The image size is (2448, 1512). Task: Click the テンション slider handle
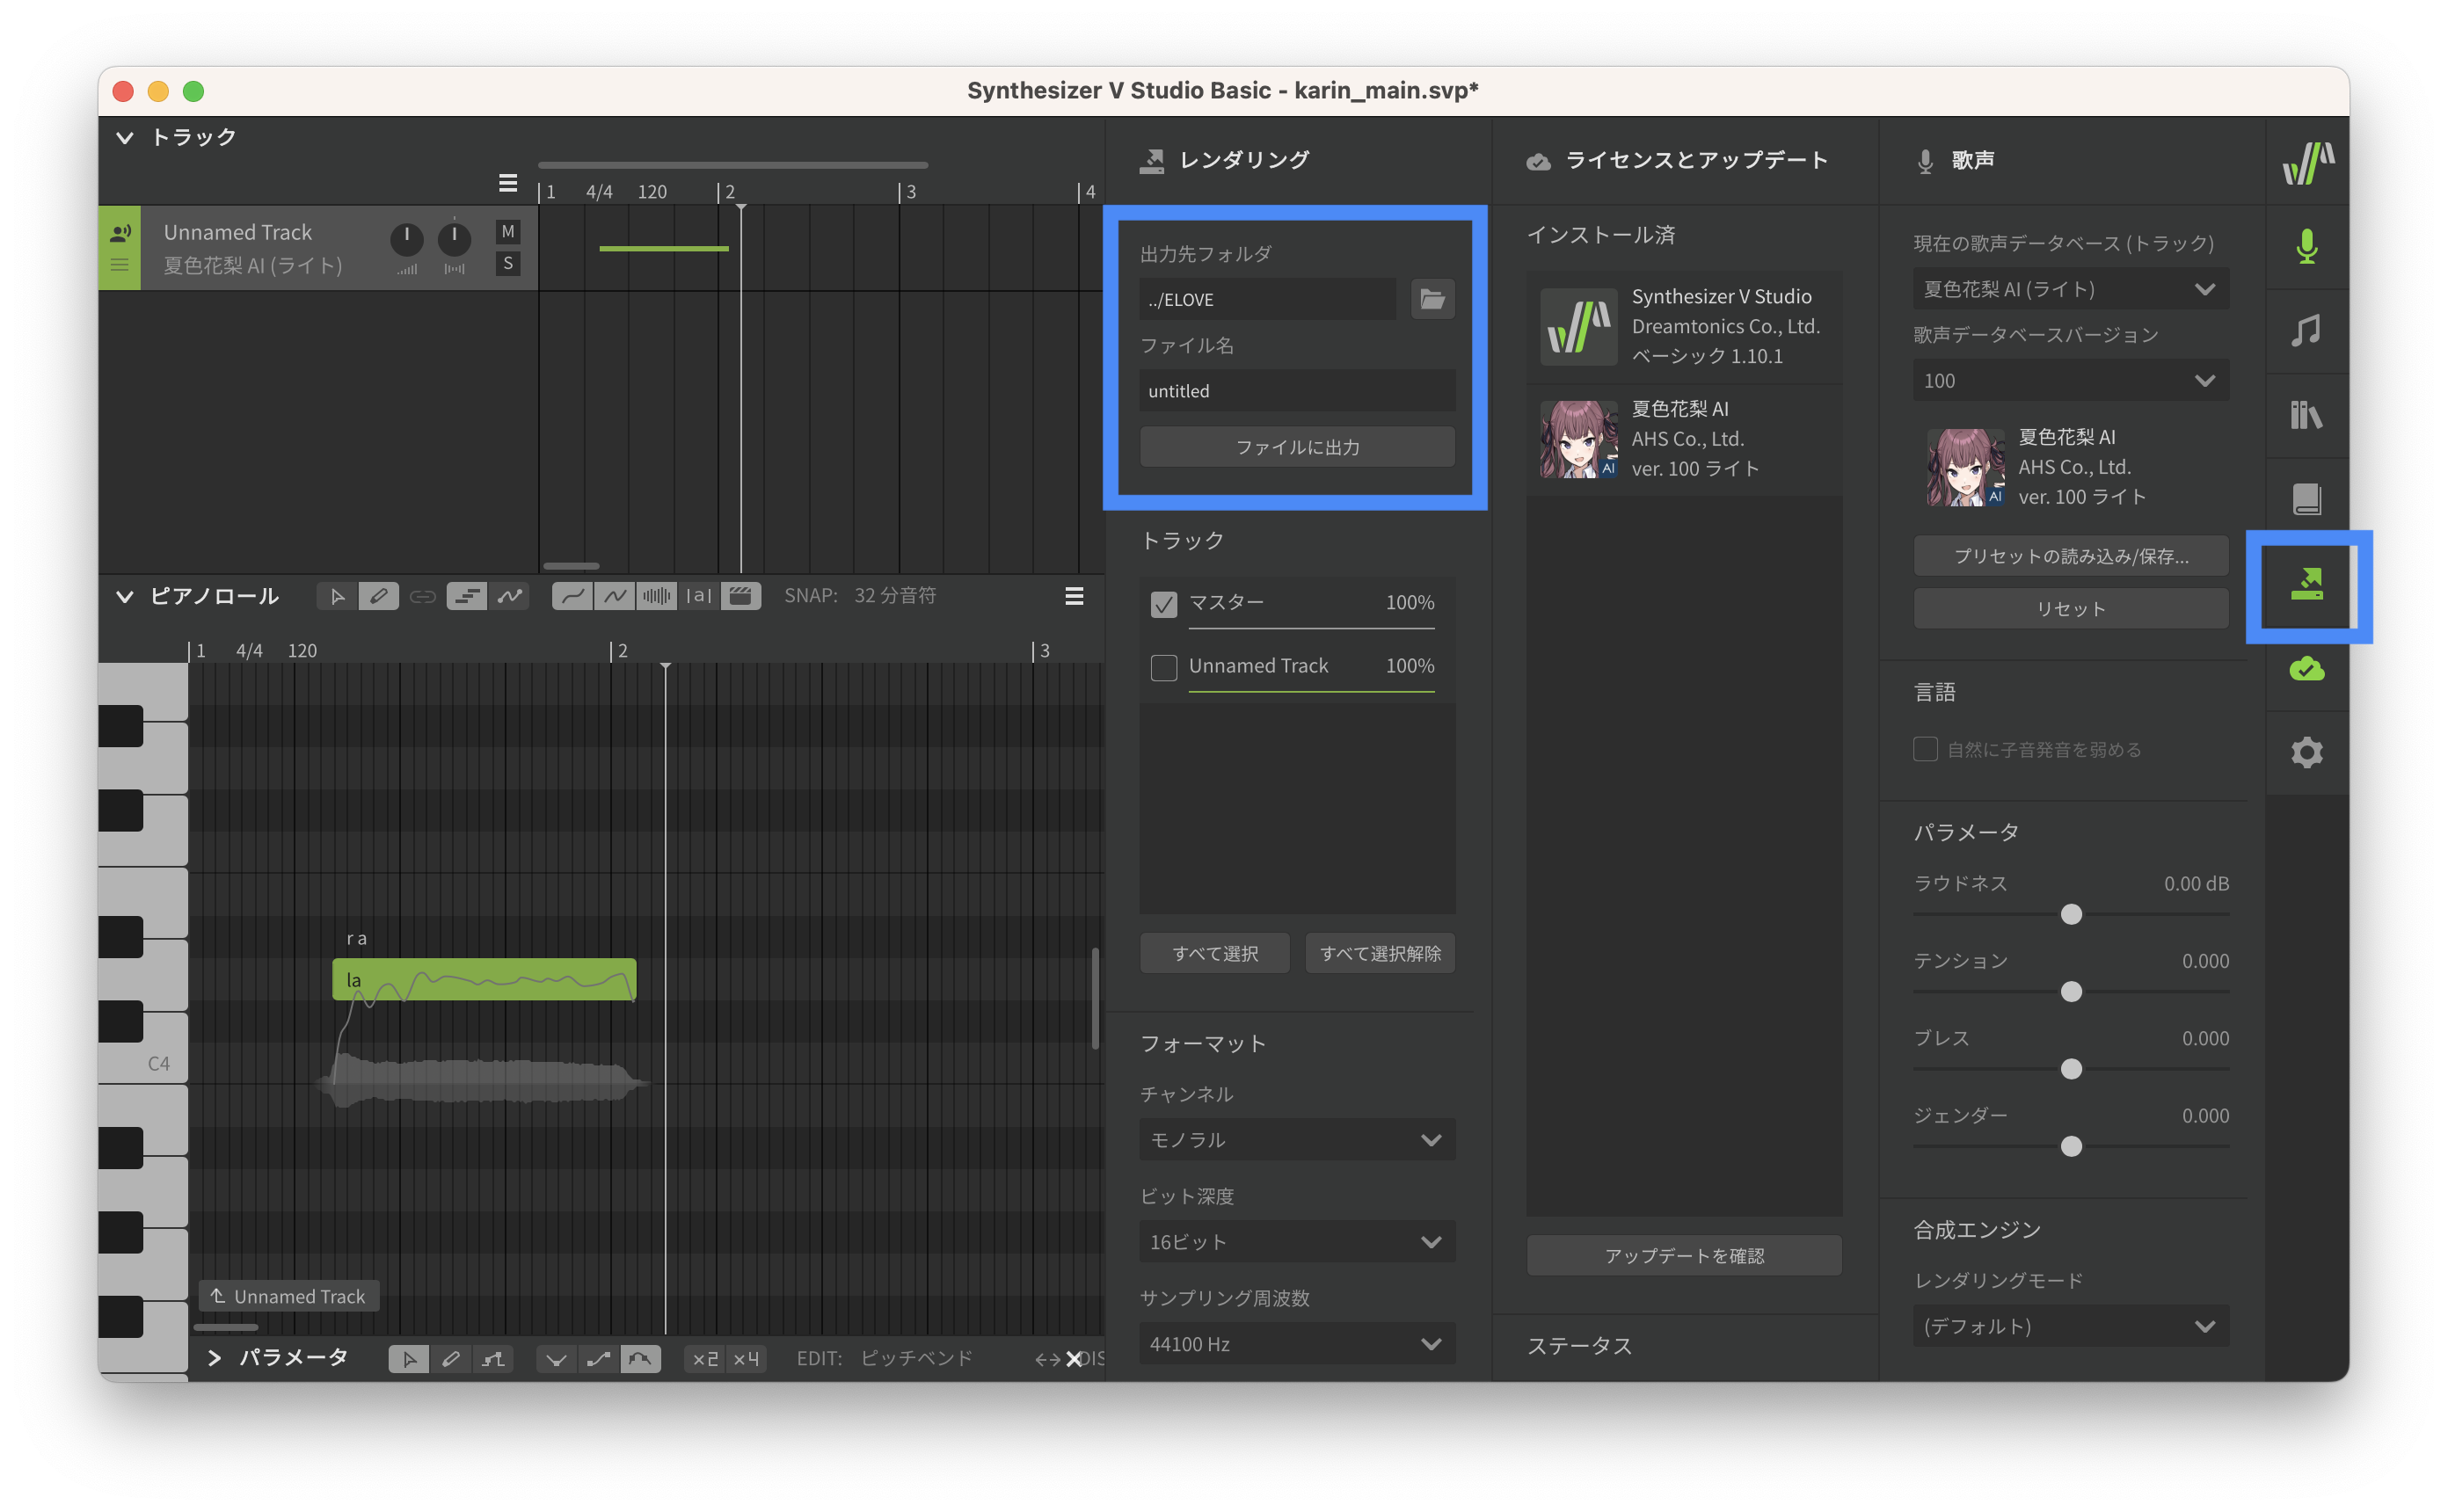pos(2071,992)
